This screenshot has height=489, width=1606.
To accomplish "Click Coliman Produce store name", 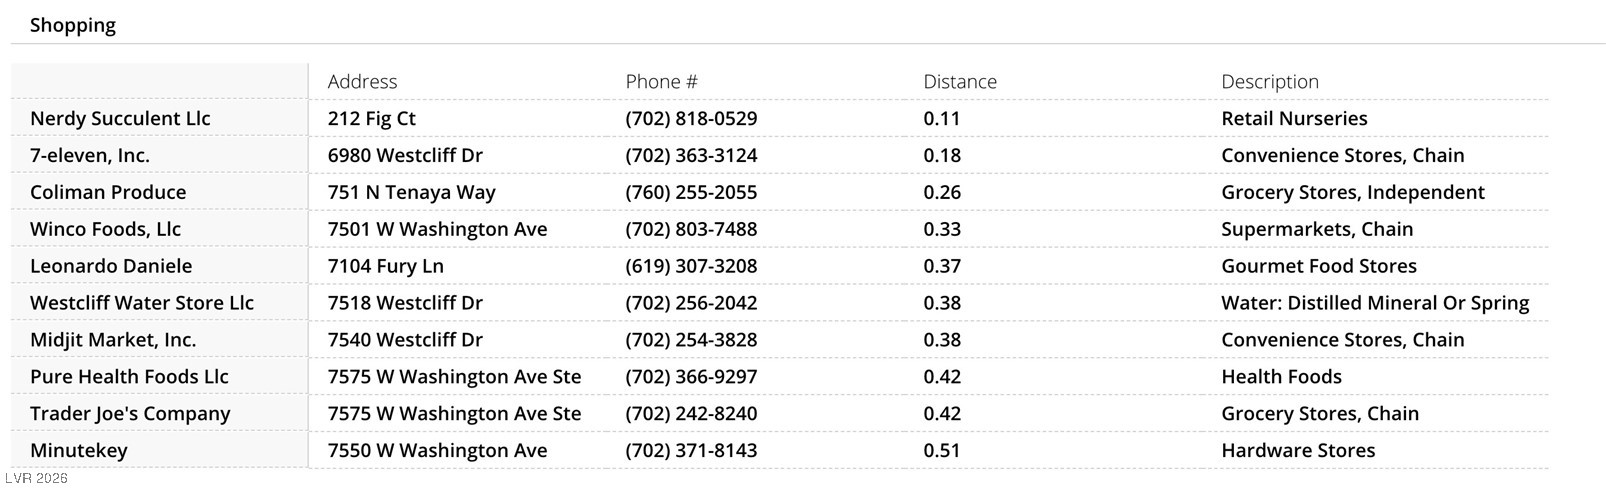I will (x=108, y=193).
